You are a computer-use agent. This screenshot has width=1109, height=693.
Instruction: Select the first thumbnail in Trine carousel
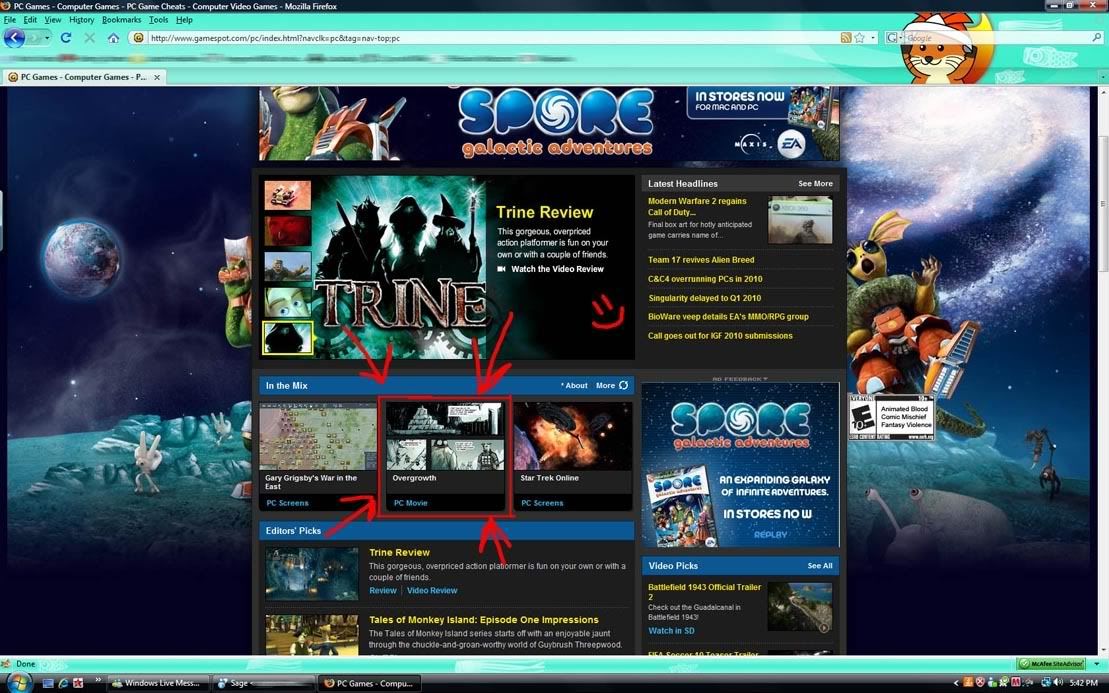(x=288, y=195)
